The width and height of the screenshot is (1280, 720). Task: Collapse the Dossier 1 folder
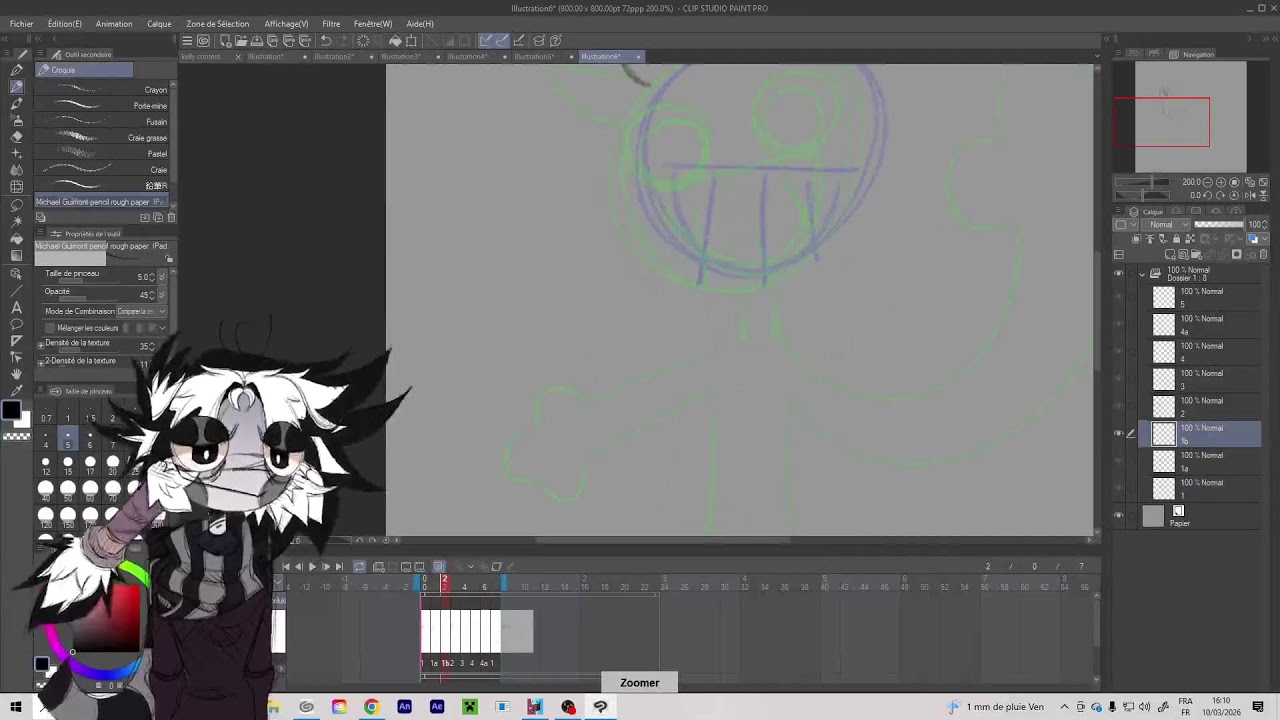click(1143, 274)
